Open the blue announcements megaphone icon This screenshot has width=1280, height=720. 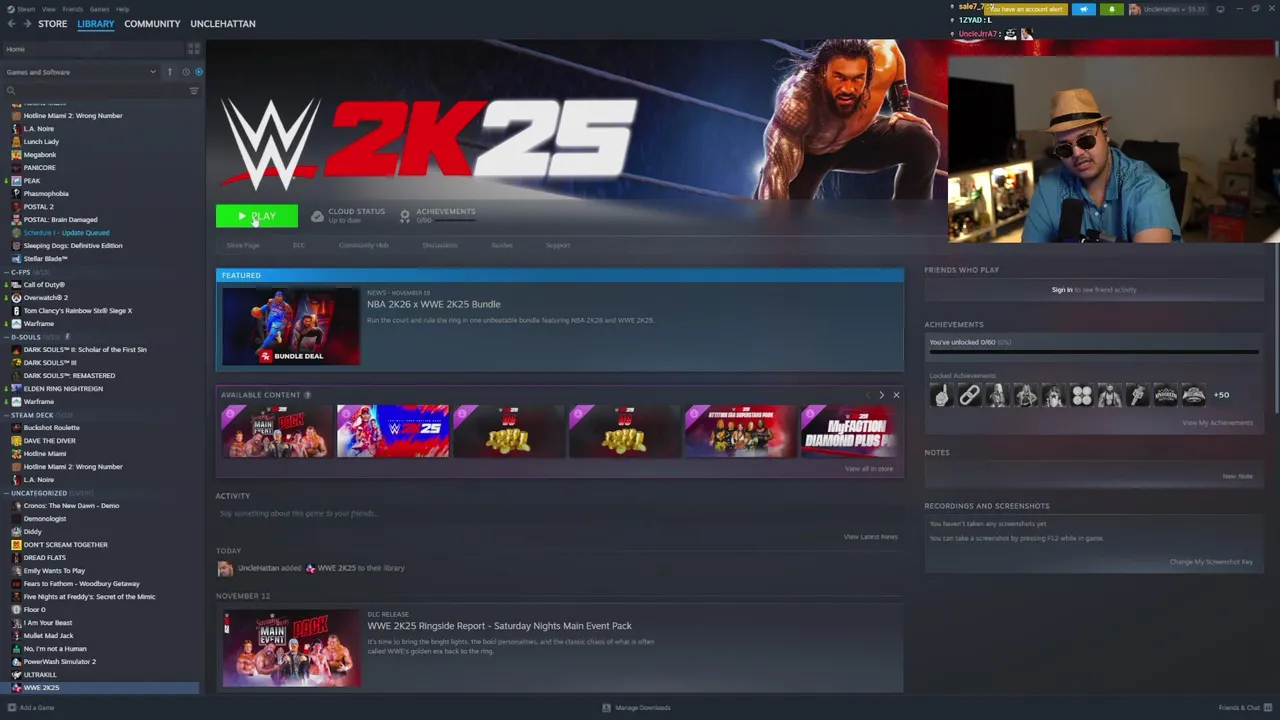click(x=1084, y=9)
